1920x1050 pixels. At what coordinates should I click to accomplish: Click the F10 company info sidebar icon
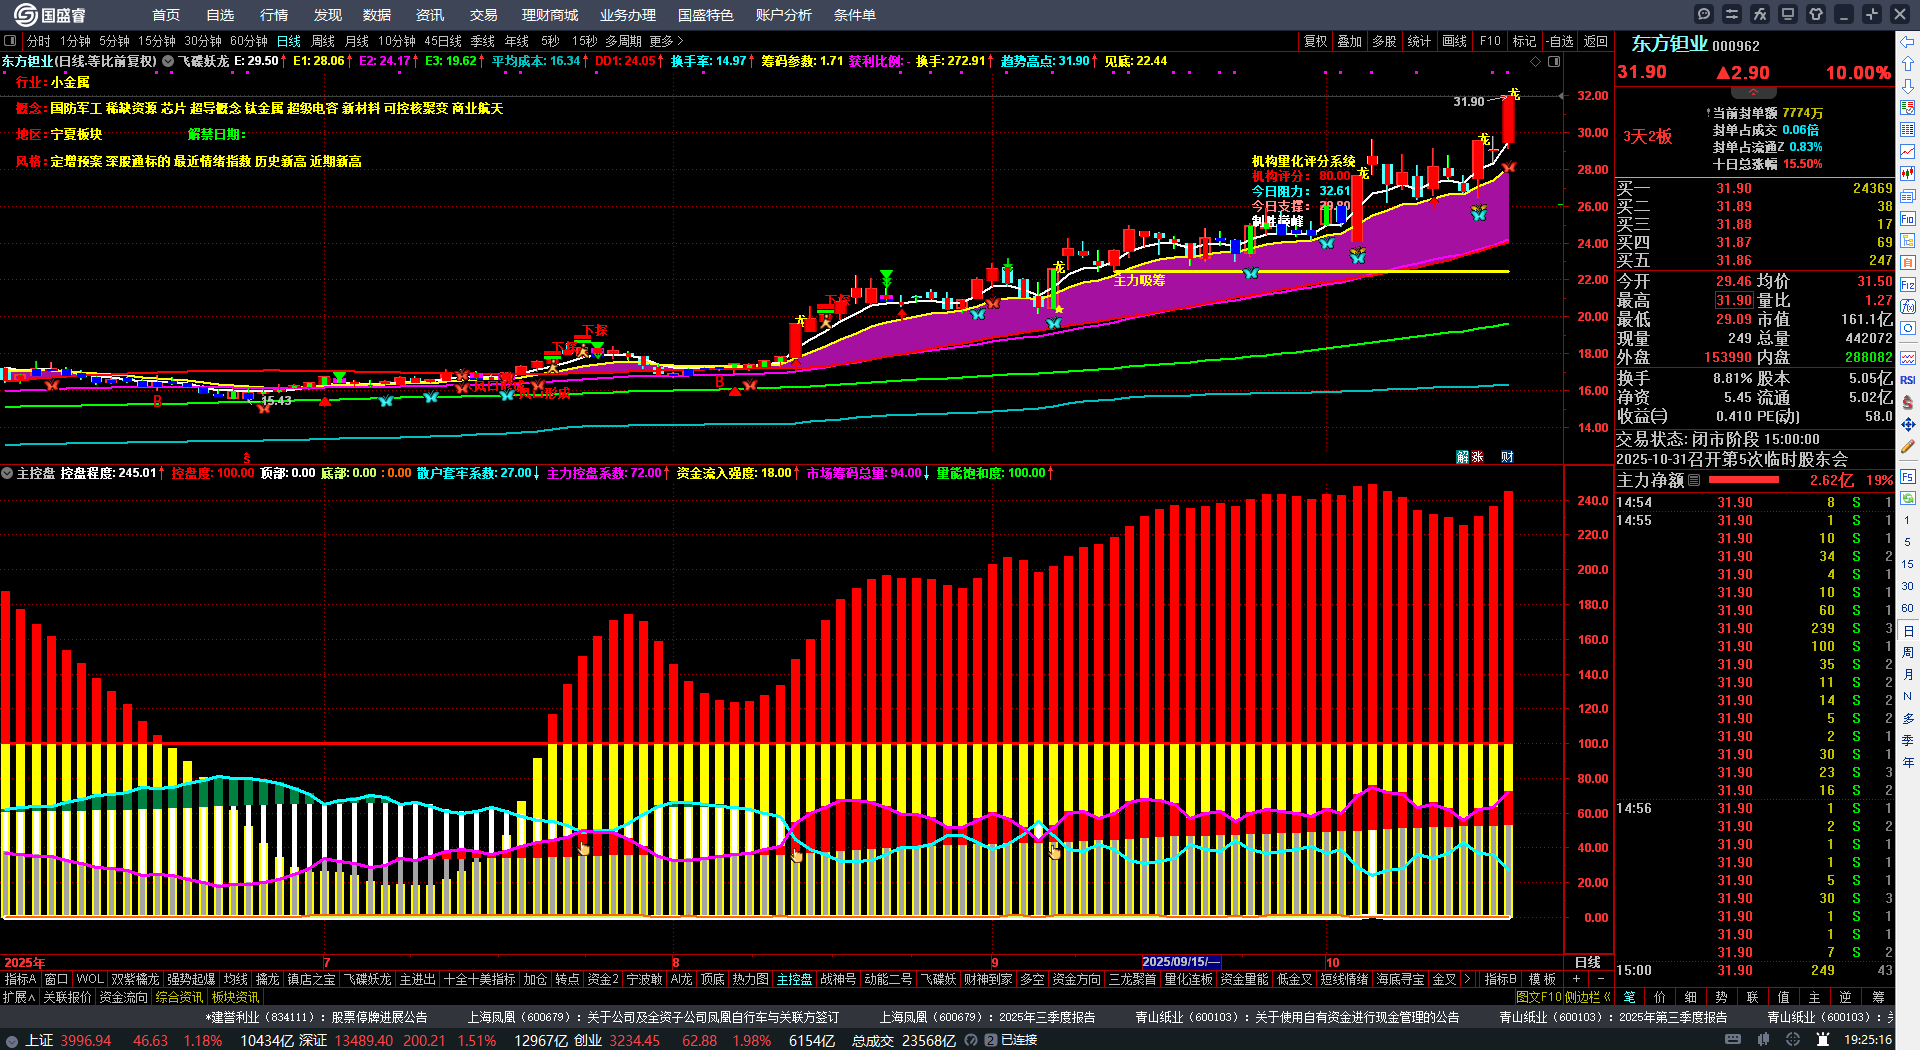pyautogui.click(x=1908, y=219)
